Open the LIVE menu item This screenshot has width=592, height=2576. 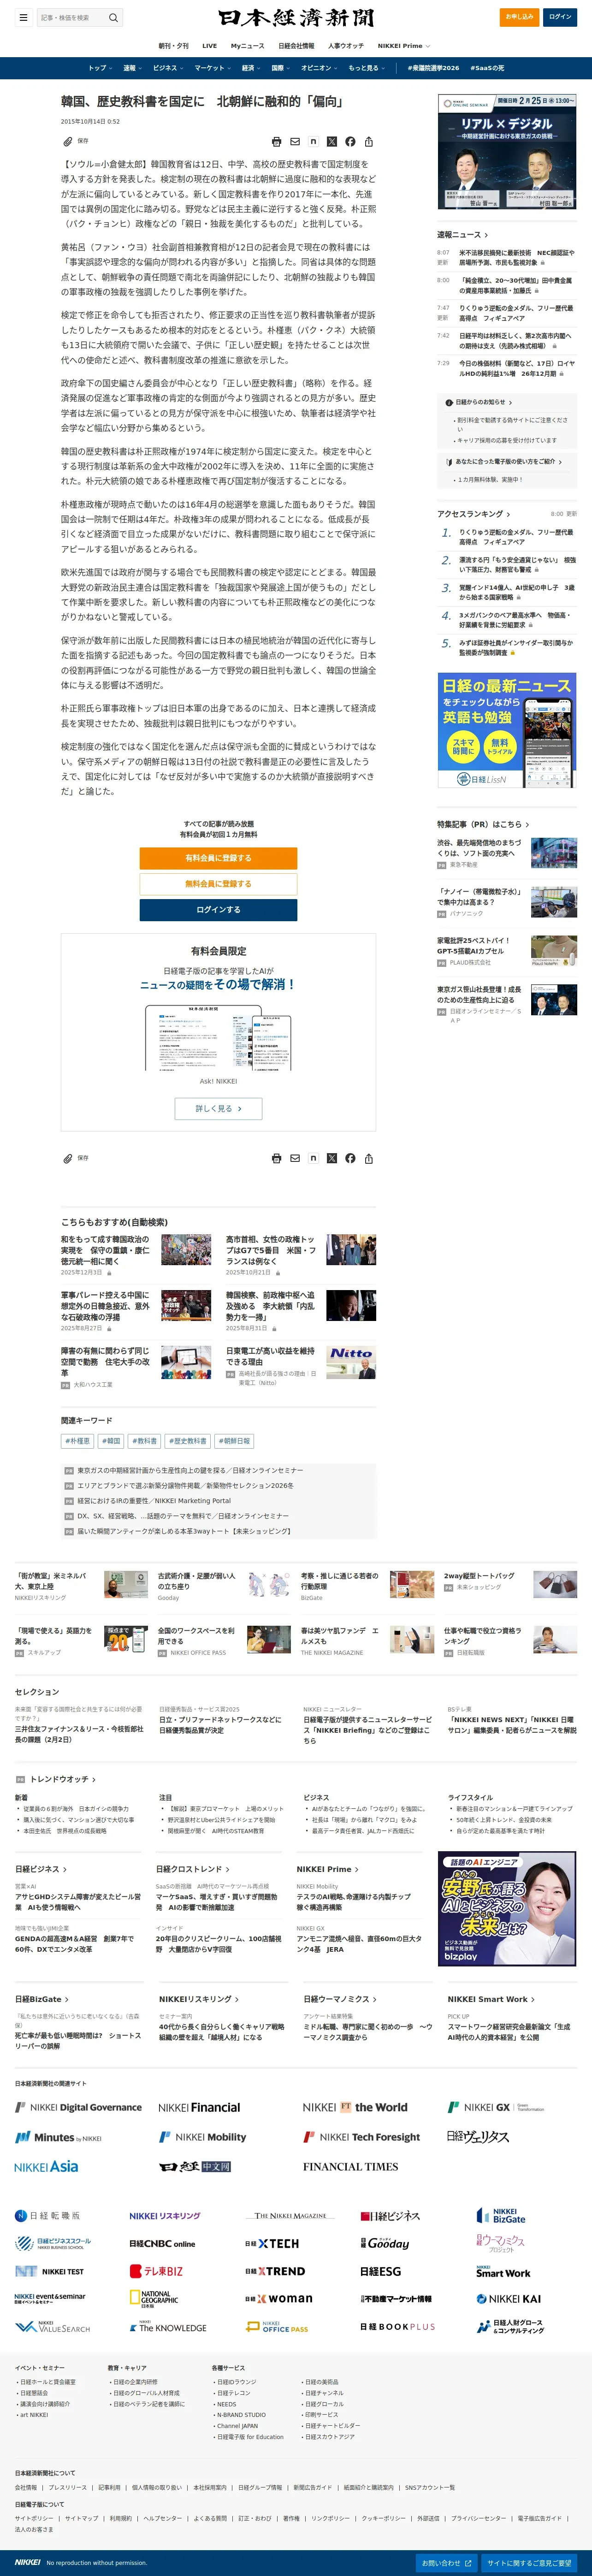(210, 46)
